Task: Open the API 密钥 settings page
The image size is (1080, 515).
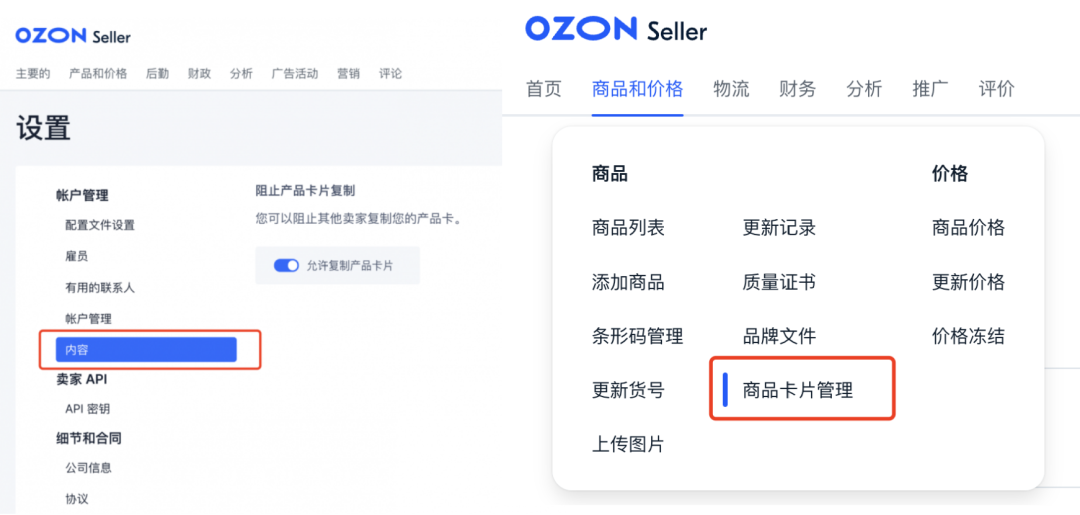Action: pos(87,408)
